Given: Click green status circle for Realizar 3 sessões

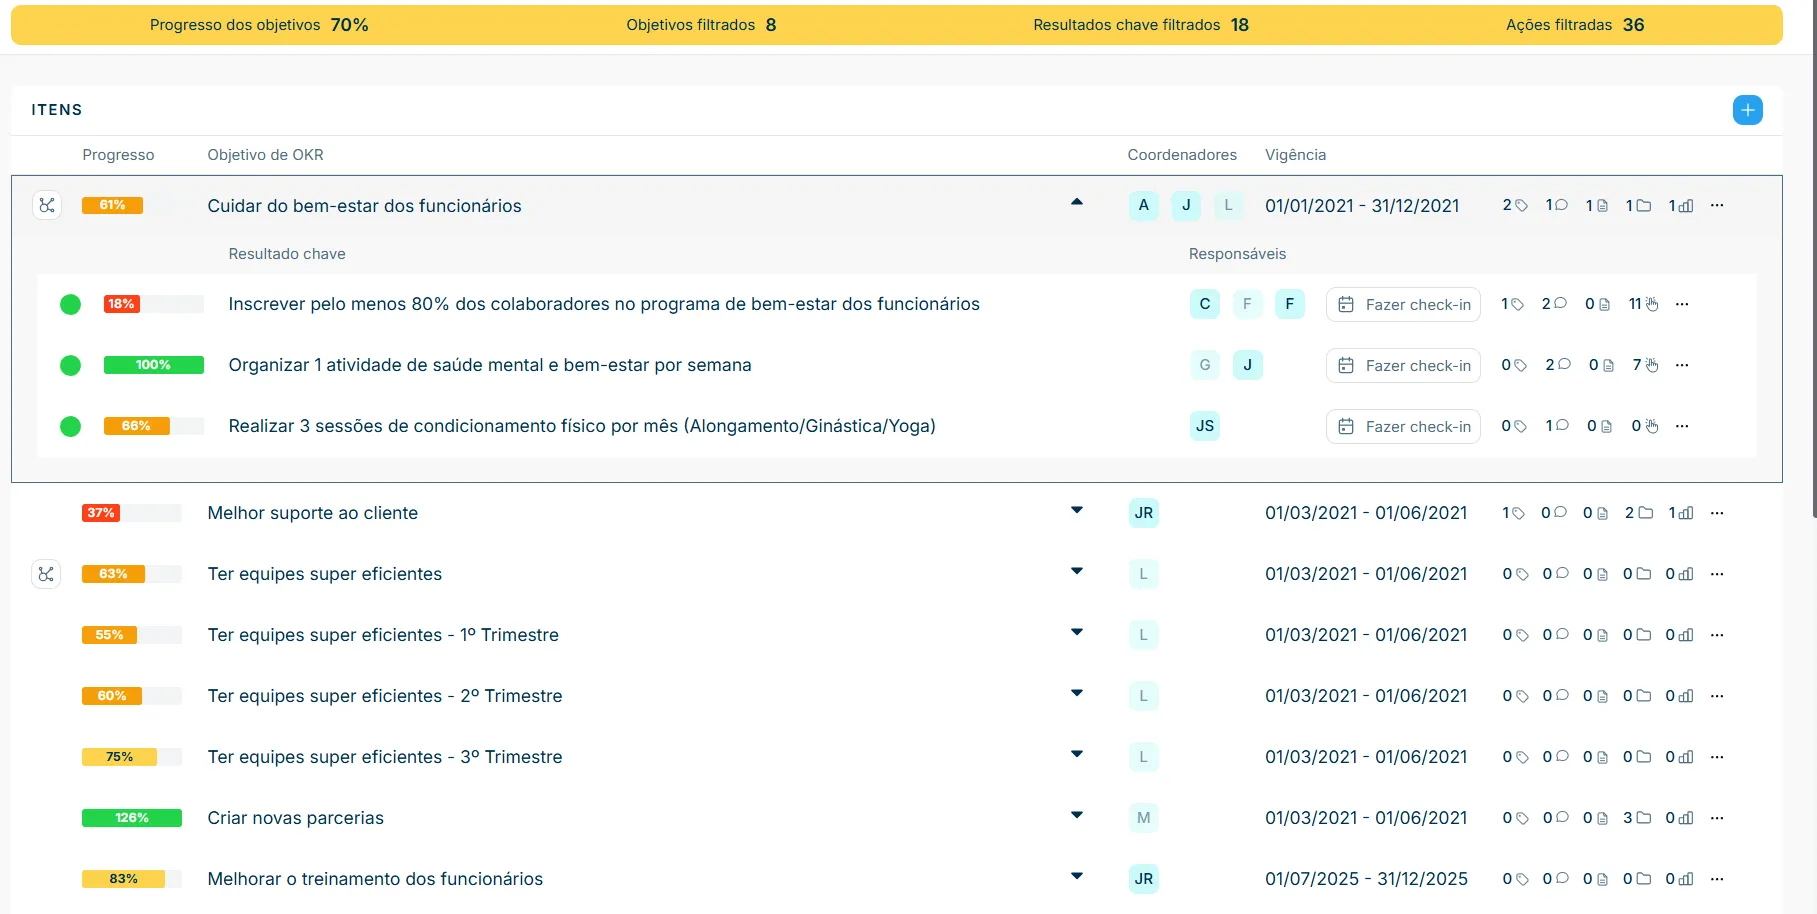Looking at the screenshot, I should pyautogui.click(x=70, y=426).
